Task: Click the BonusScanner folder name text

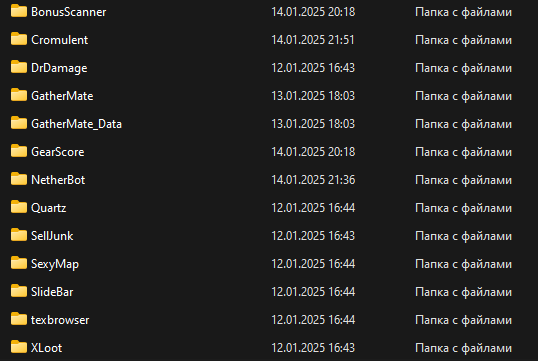Action: coord(69,12)
